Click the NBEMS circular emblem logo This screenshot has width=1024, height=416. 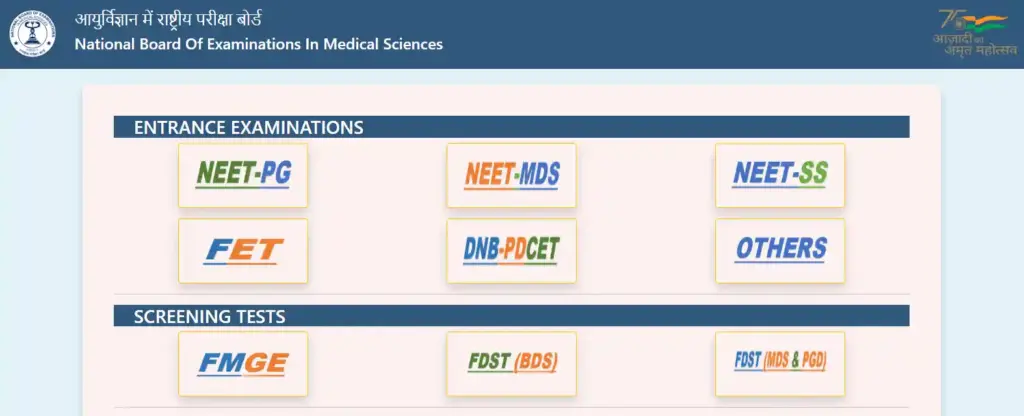click(x=34, y=33)
